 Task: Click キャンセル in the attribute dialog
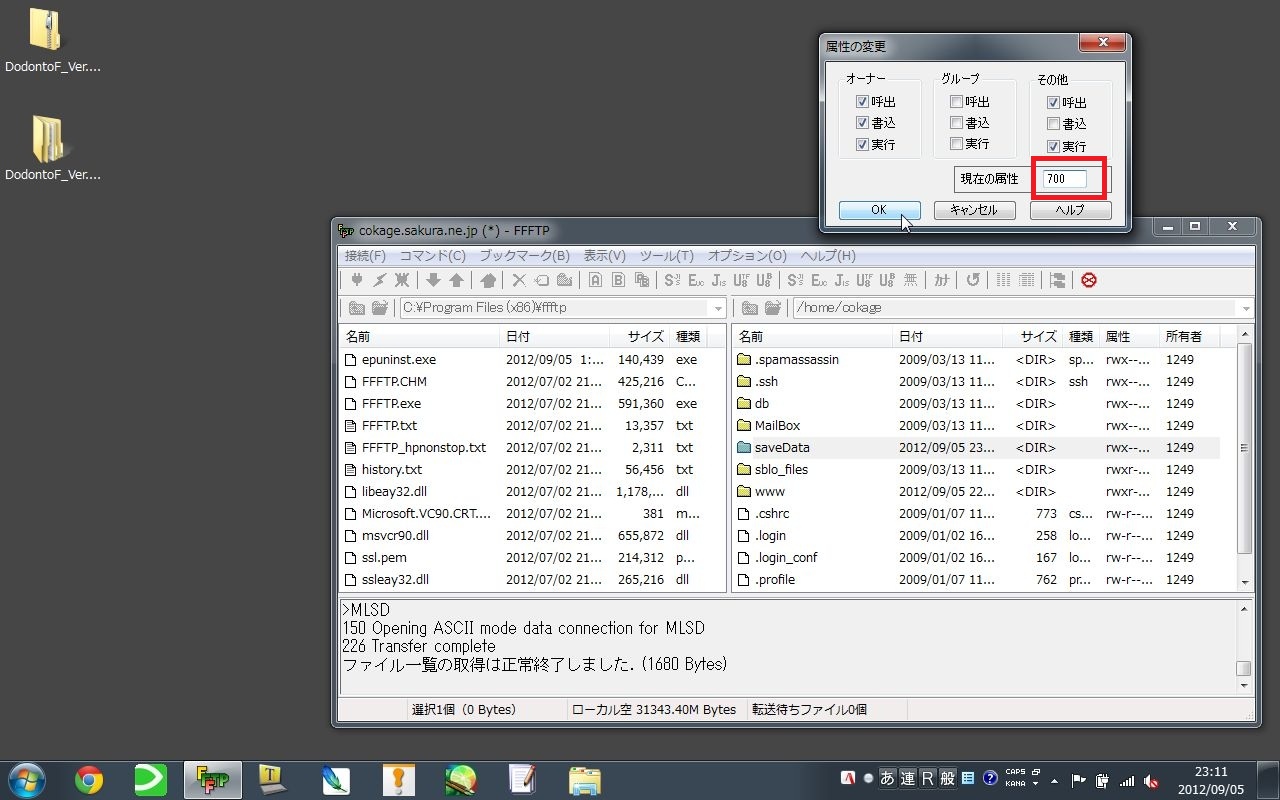pos(974,210)
